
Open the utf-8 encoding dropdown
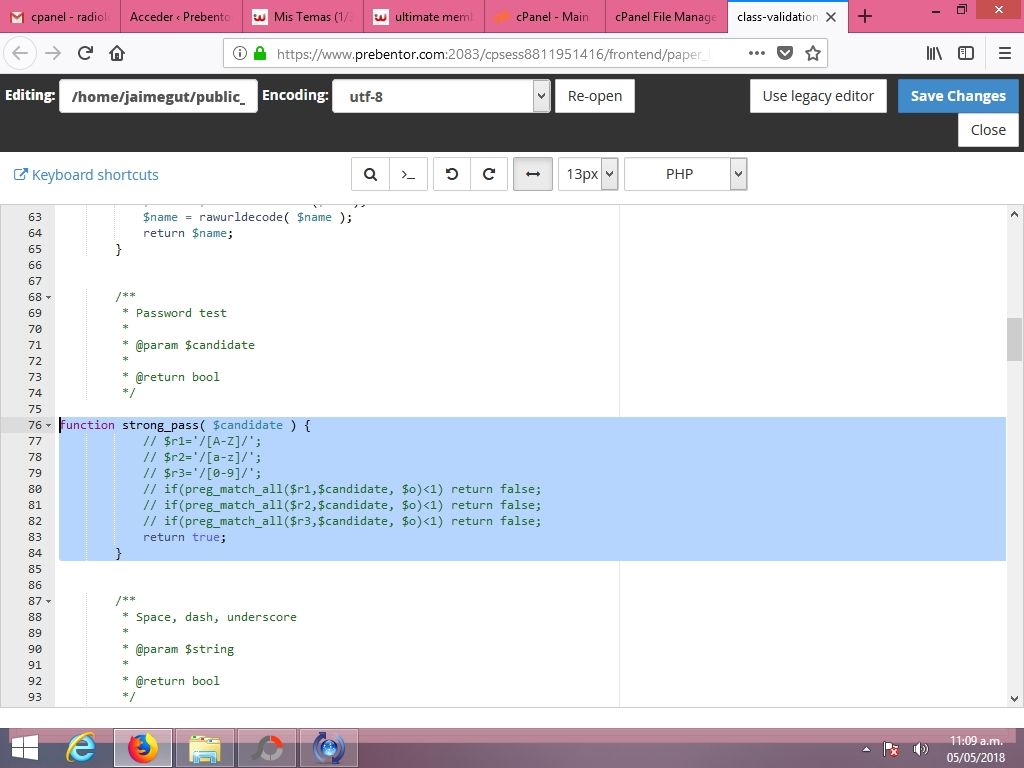tap(441, 96)
